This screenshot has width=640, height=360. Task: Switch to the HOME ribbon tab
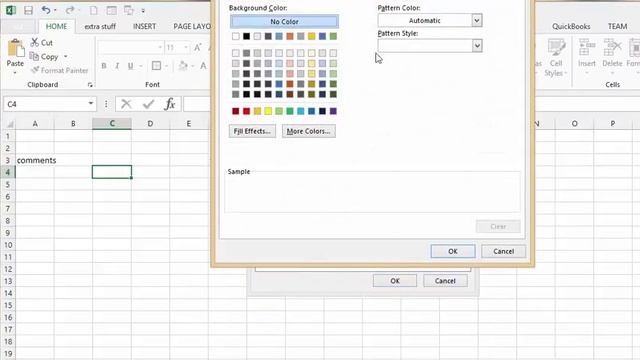pos(56,26)
